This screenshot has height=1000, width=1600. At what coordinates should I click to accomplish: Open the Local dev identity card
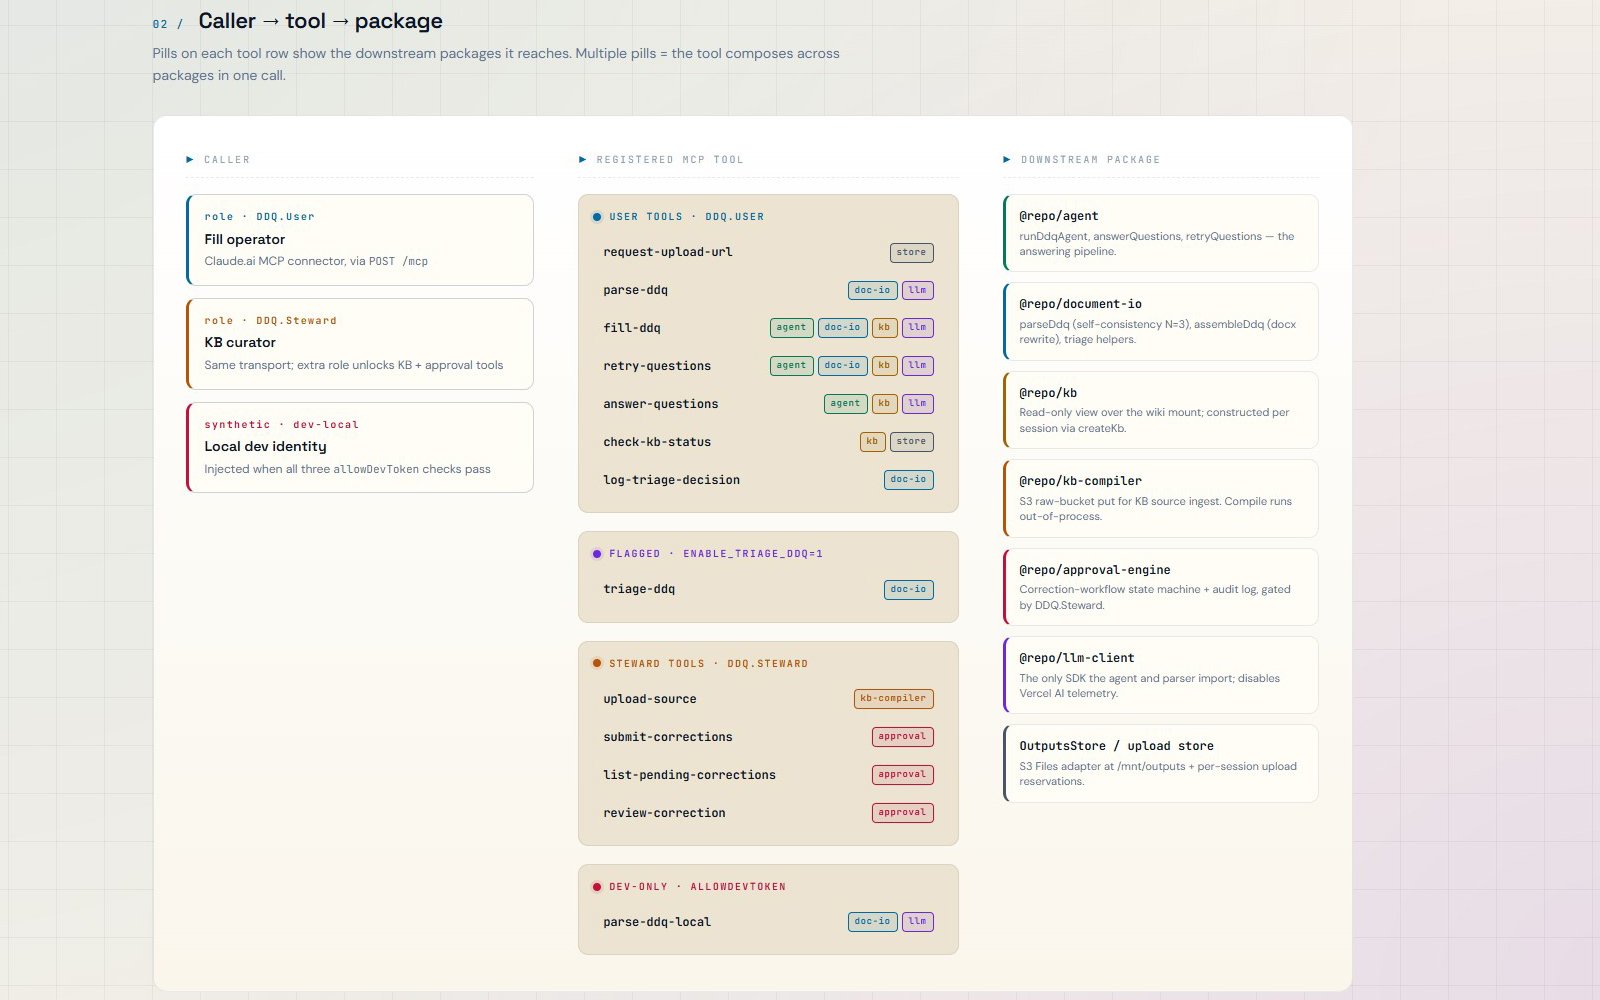click(360, 448)
